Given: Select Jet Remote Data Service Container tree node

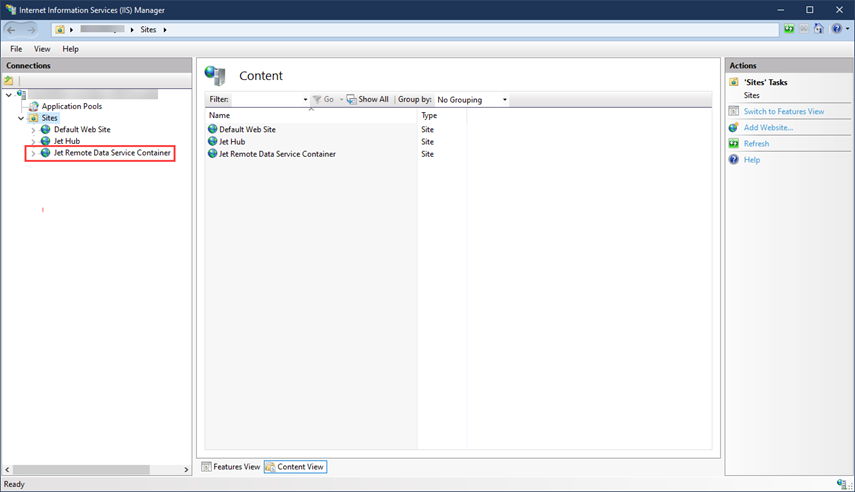Looking at the screenshot, I should 112,153.
